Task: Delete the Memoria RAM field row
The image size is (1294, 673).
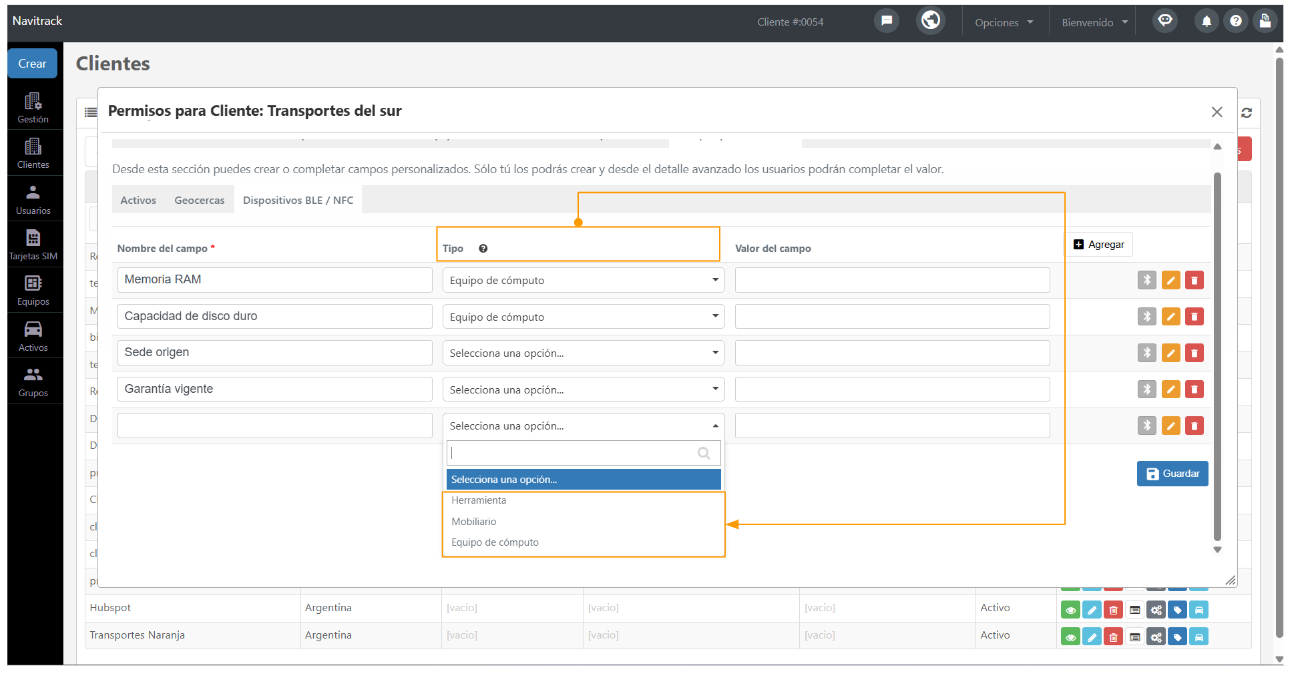Action: click(1194, 280)
